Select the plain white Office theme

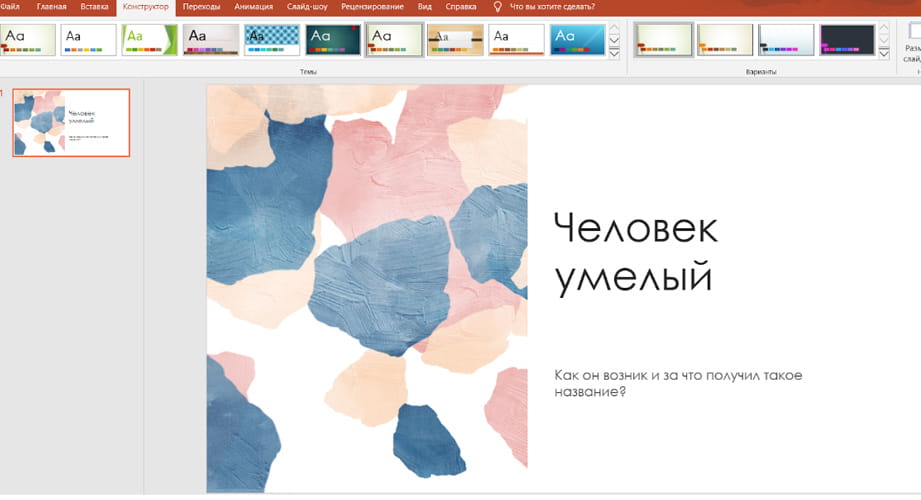click(88, 40)
